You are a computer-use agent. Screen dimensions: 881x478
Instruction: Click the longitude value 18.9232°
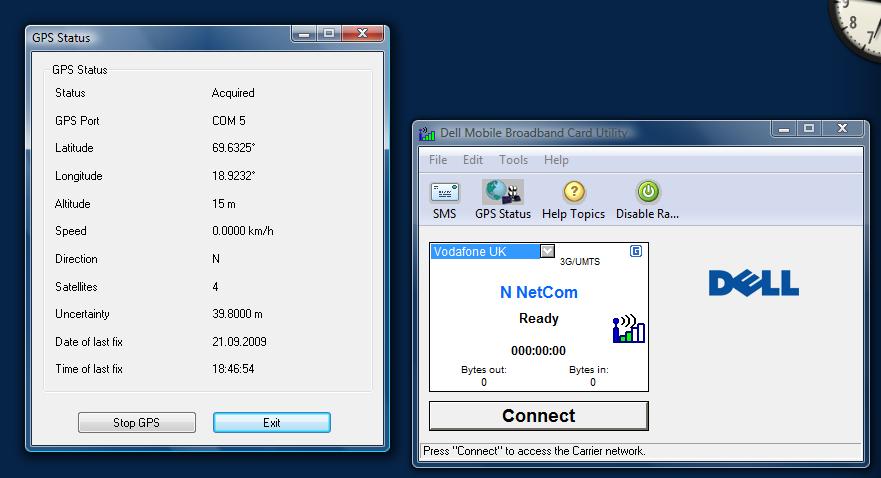[x=234, y=176]
